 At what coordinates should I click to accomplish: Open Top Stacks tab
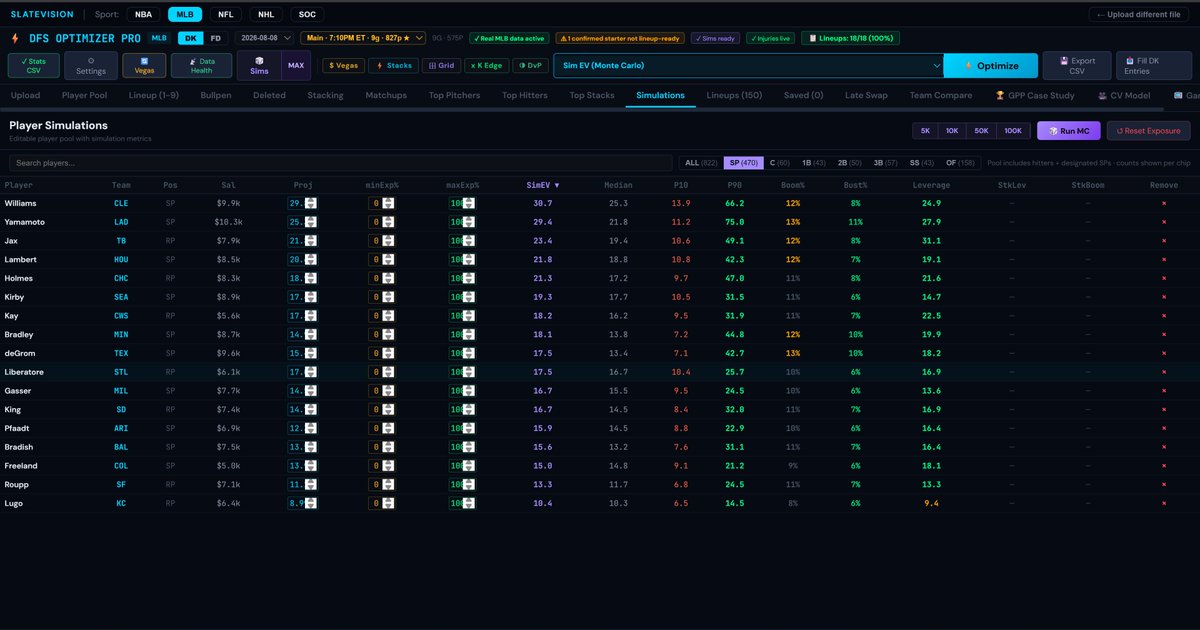click(592, 95)
